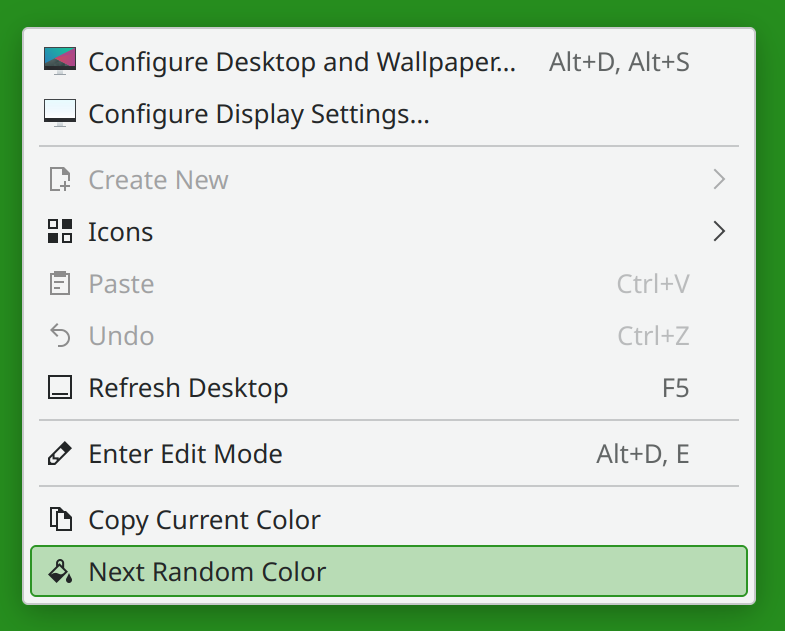This screenshot has height=631, width=785.
Task: Expand the Create New submenu chevron
Action: (719, 179)
